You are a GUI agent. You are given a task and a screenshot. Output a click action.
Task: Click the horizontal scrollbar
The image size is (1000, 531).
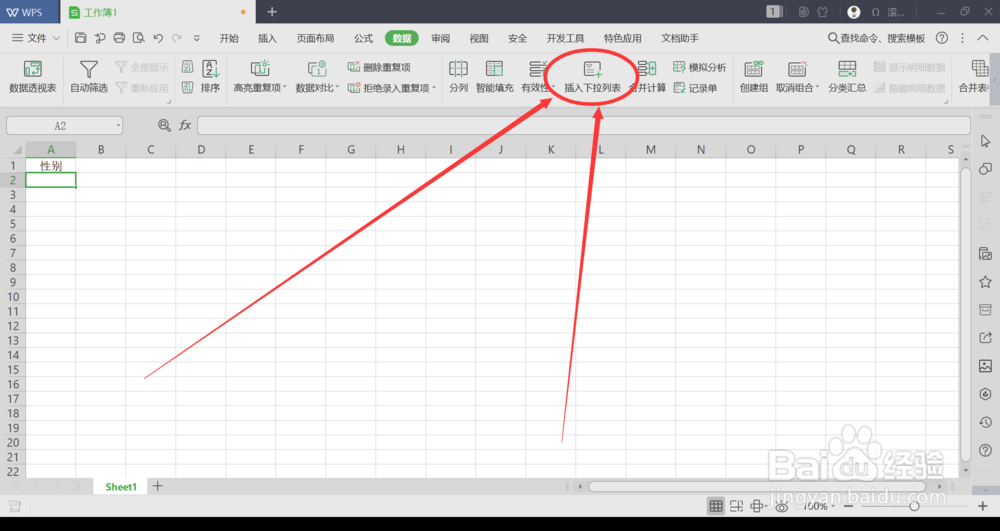[756, 486]
